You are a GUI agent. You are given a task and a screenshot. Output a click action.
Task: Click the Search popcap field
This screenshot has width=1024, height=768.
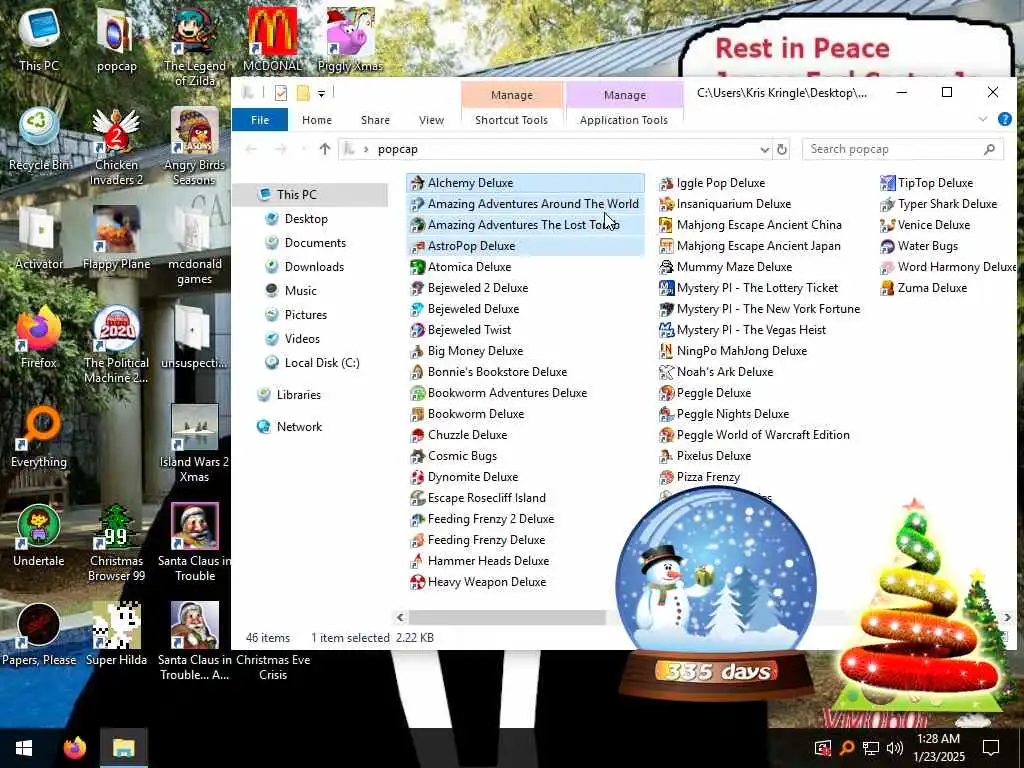coord(903,150)
